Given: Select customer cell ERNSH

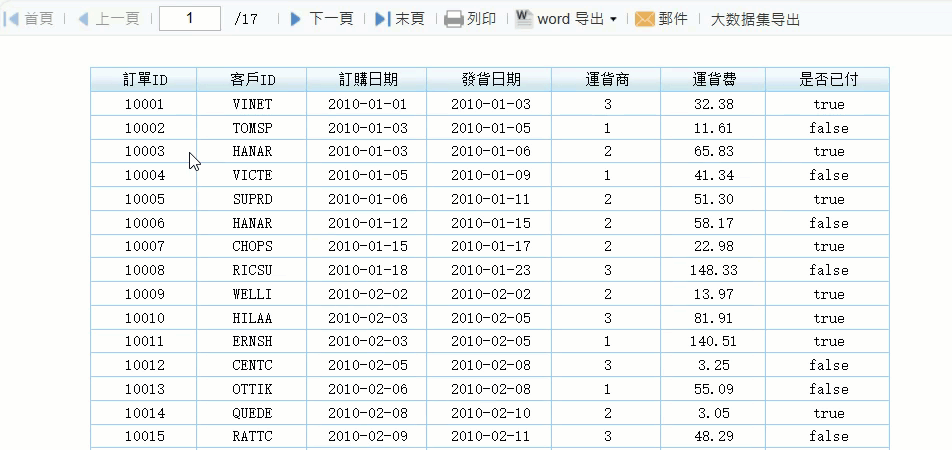Looking at the screenshot, I should 252,342.
